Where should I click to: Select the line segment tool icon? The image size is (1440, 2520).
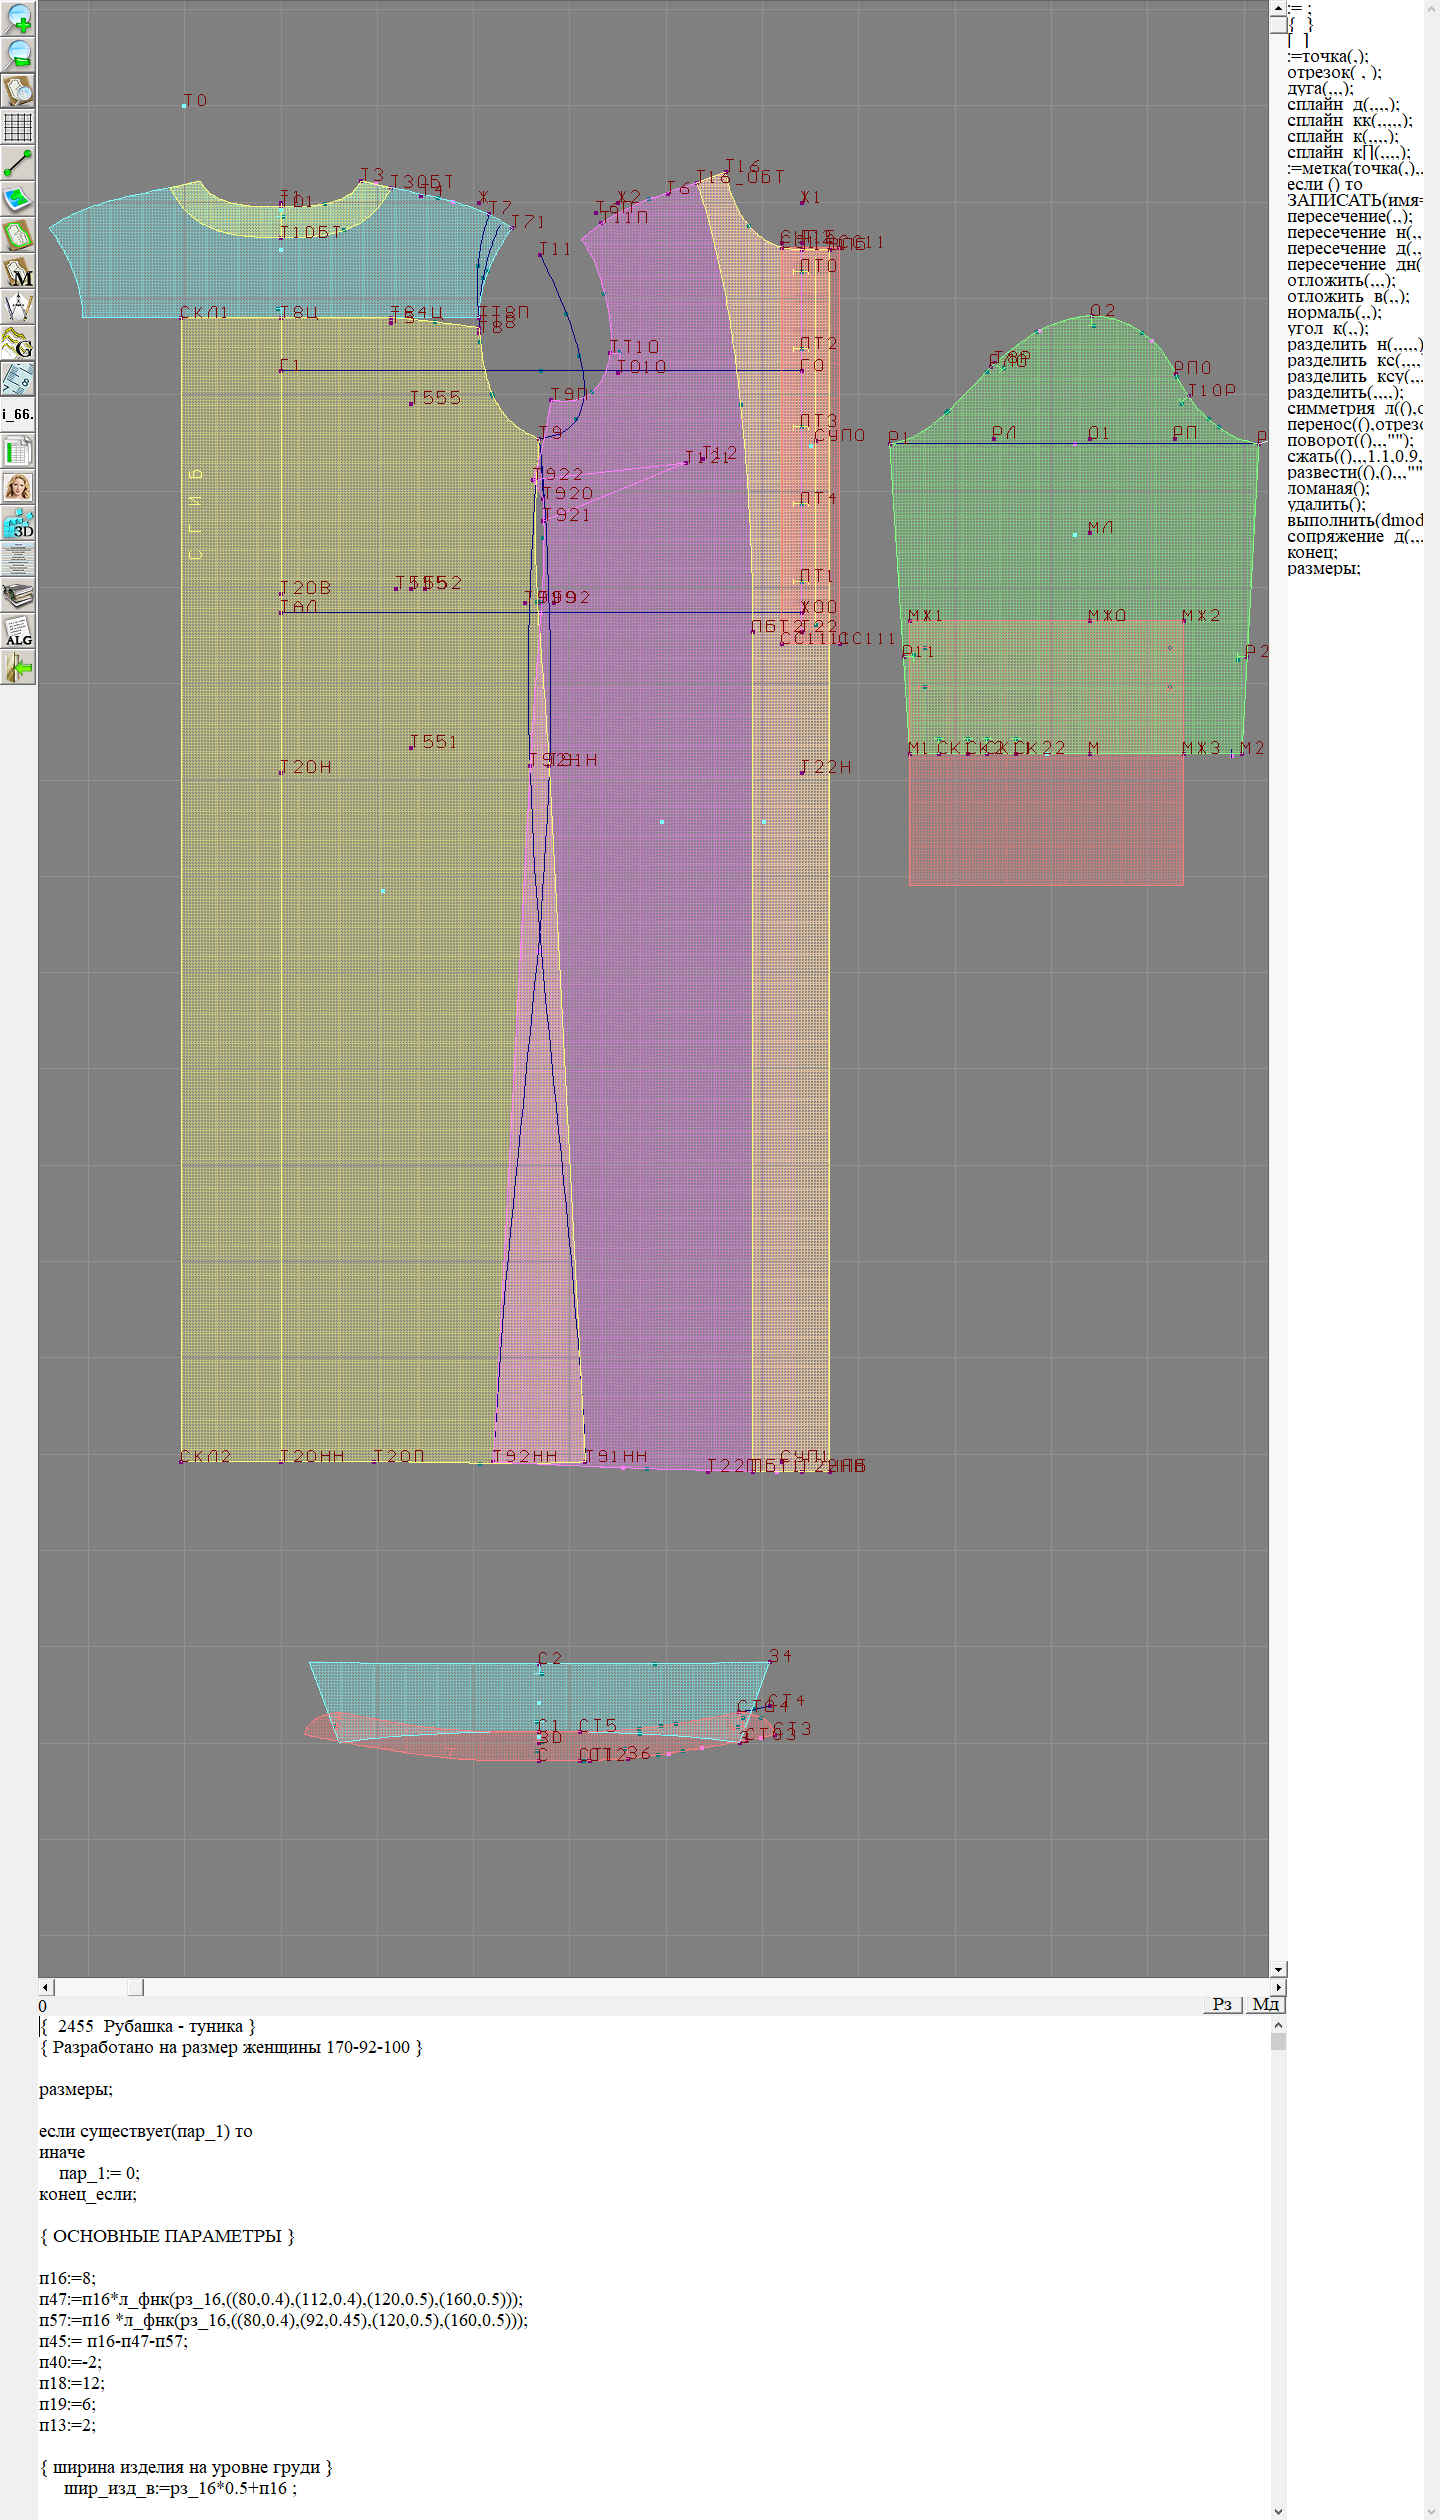(x=18, y=163)
